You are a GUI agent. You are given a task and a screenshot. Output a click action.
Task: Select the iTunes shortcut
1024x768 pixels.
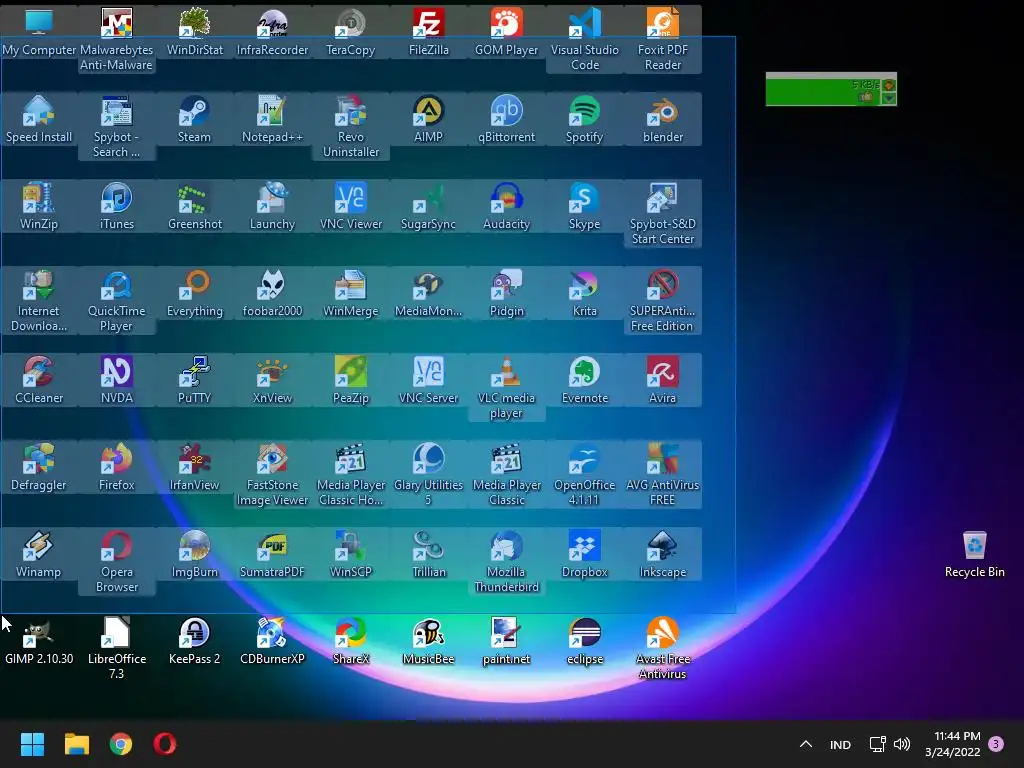click(x=116, y=206)
